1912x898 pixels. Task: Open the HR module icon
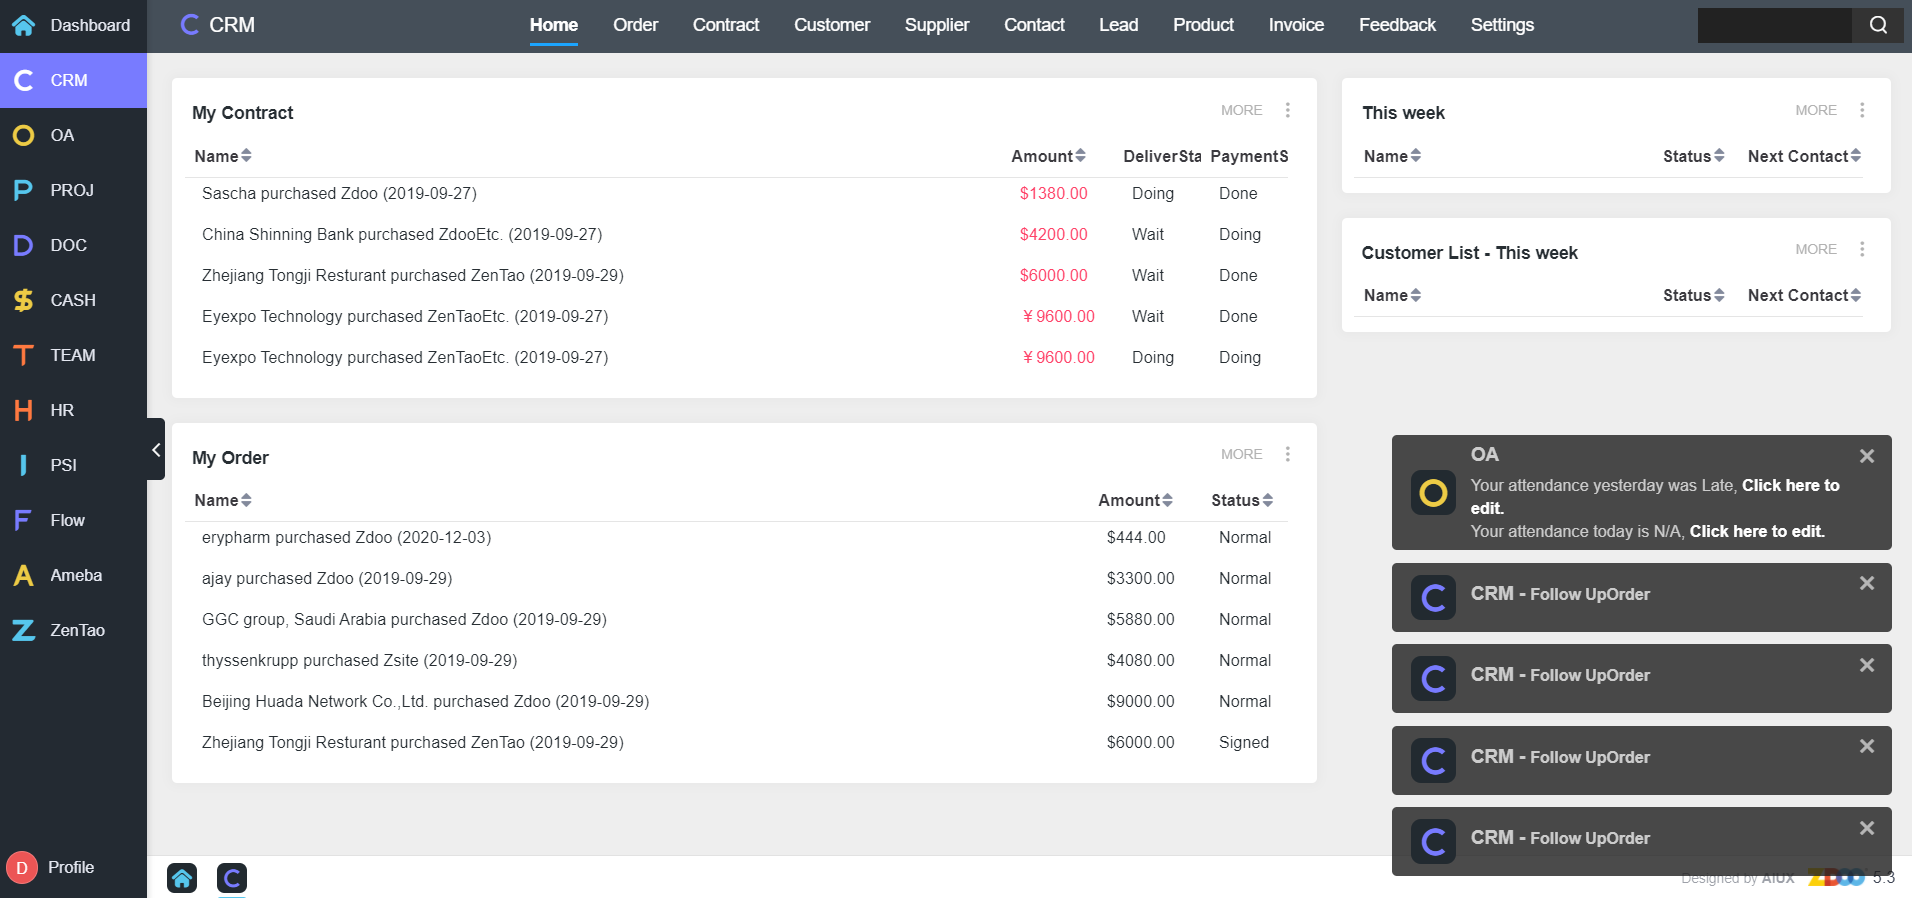pos(24,410)
